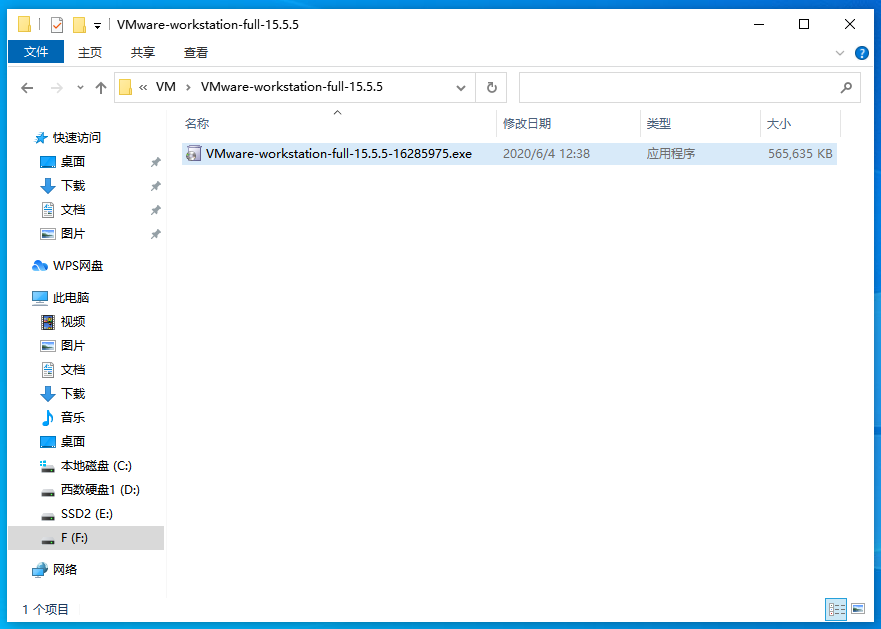Click the 应用程序 type cell
881x629 pixels.
(670, 153)
